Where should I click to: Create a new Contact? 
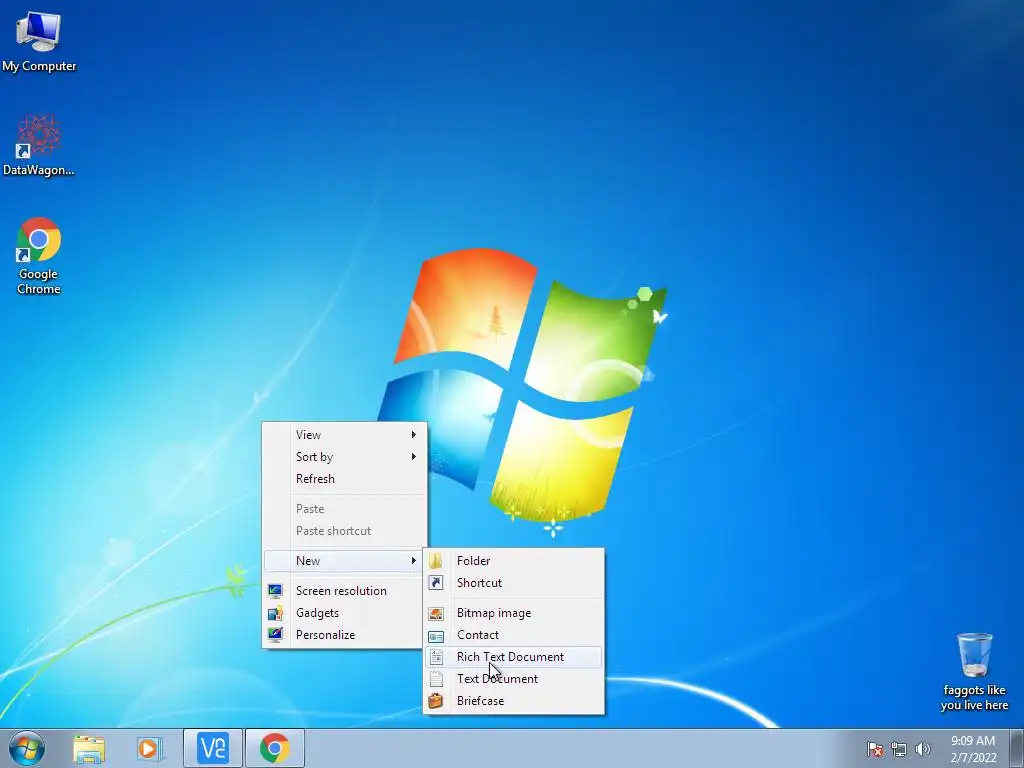[x=514, y=635]
